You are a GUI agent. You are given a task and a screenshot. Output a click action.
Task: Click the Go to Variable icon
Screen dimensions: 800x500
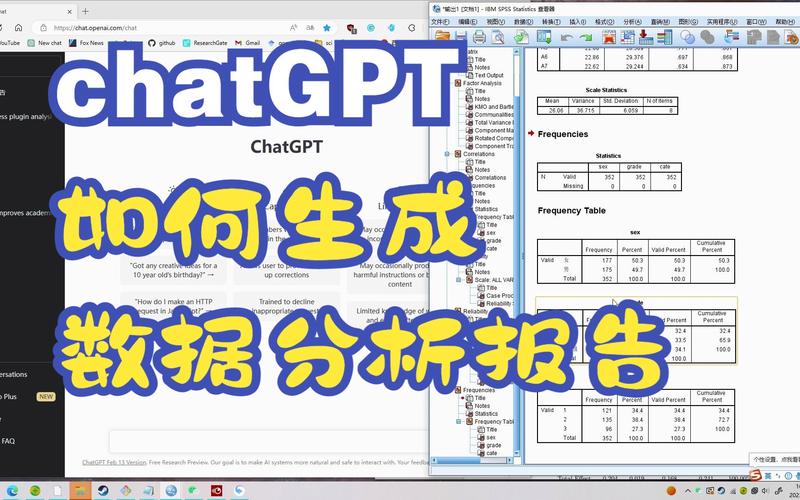pyautogui.click(x=645, y=37)
